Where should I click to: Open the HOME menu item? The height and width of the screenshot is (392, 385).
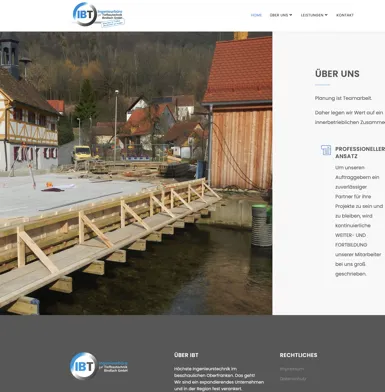[256, 15]
